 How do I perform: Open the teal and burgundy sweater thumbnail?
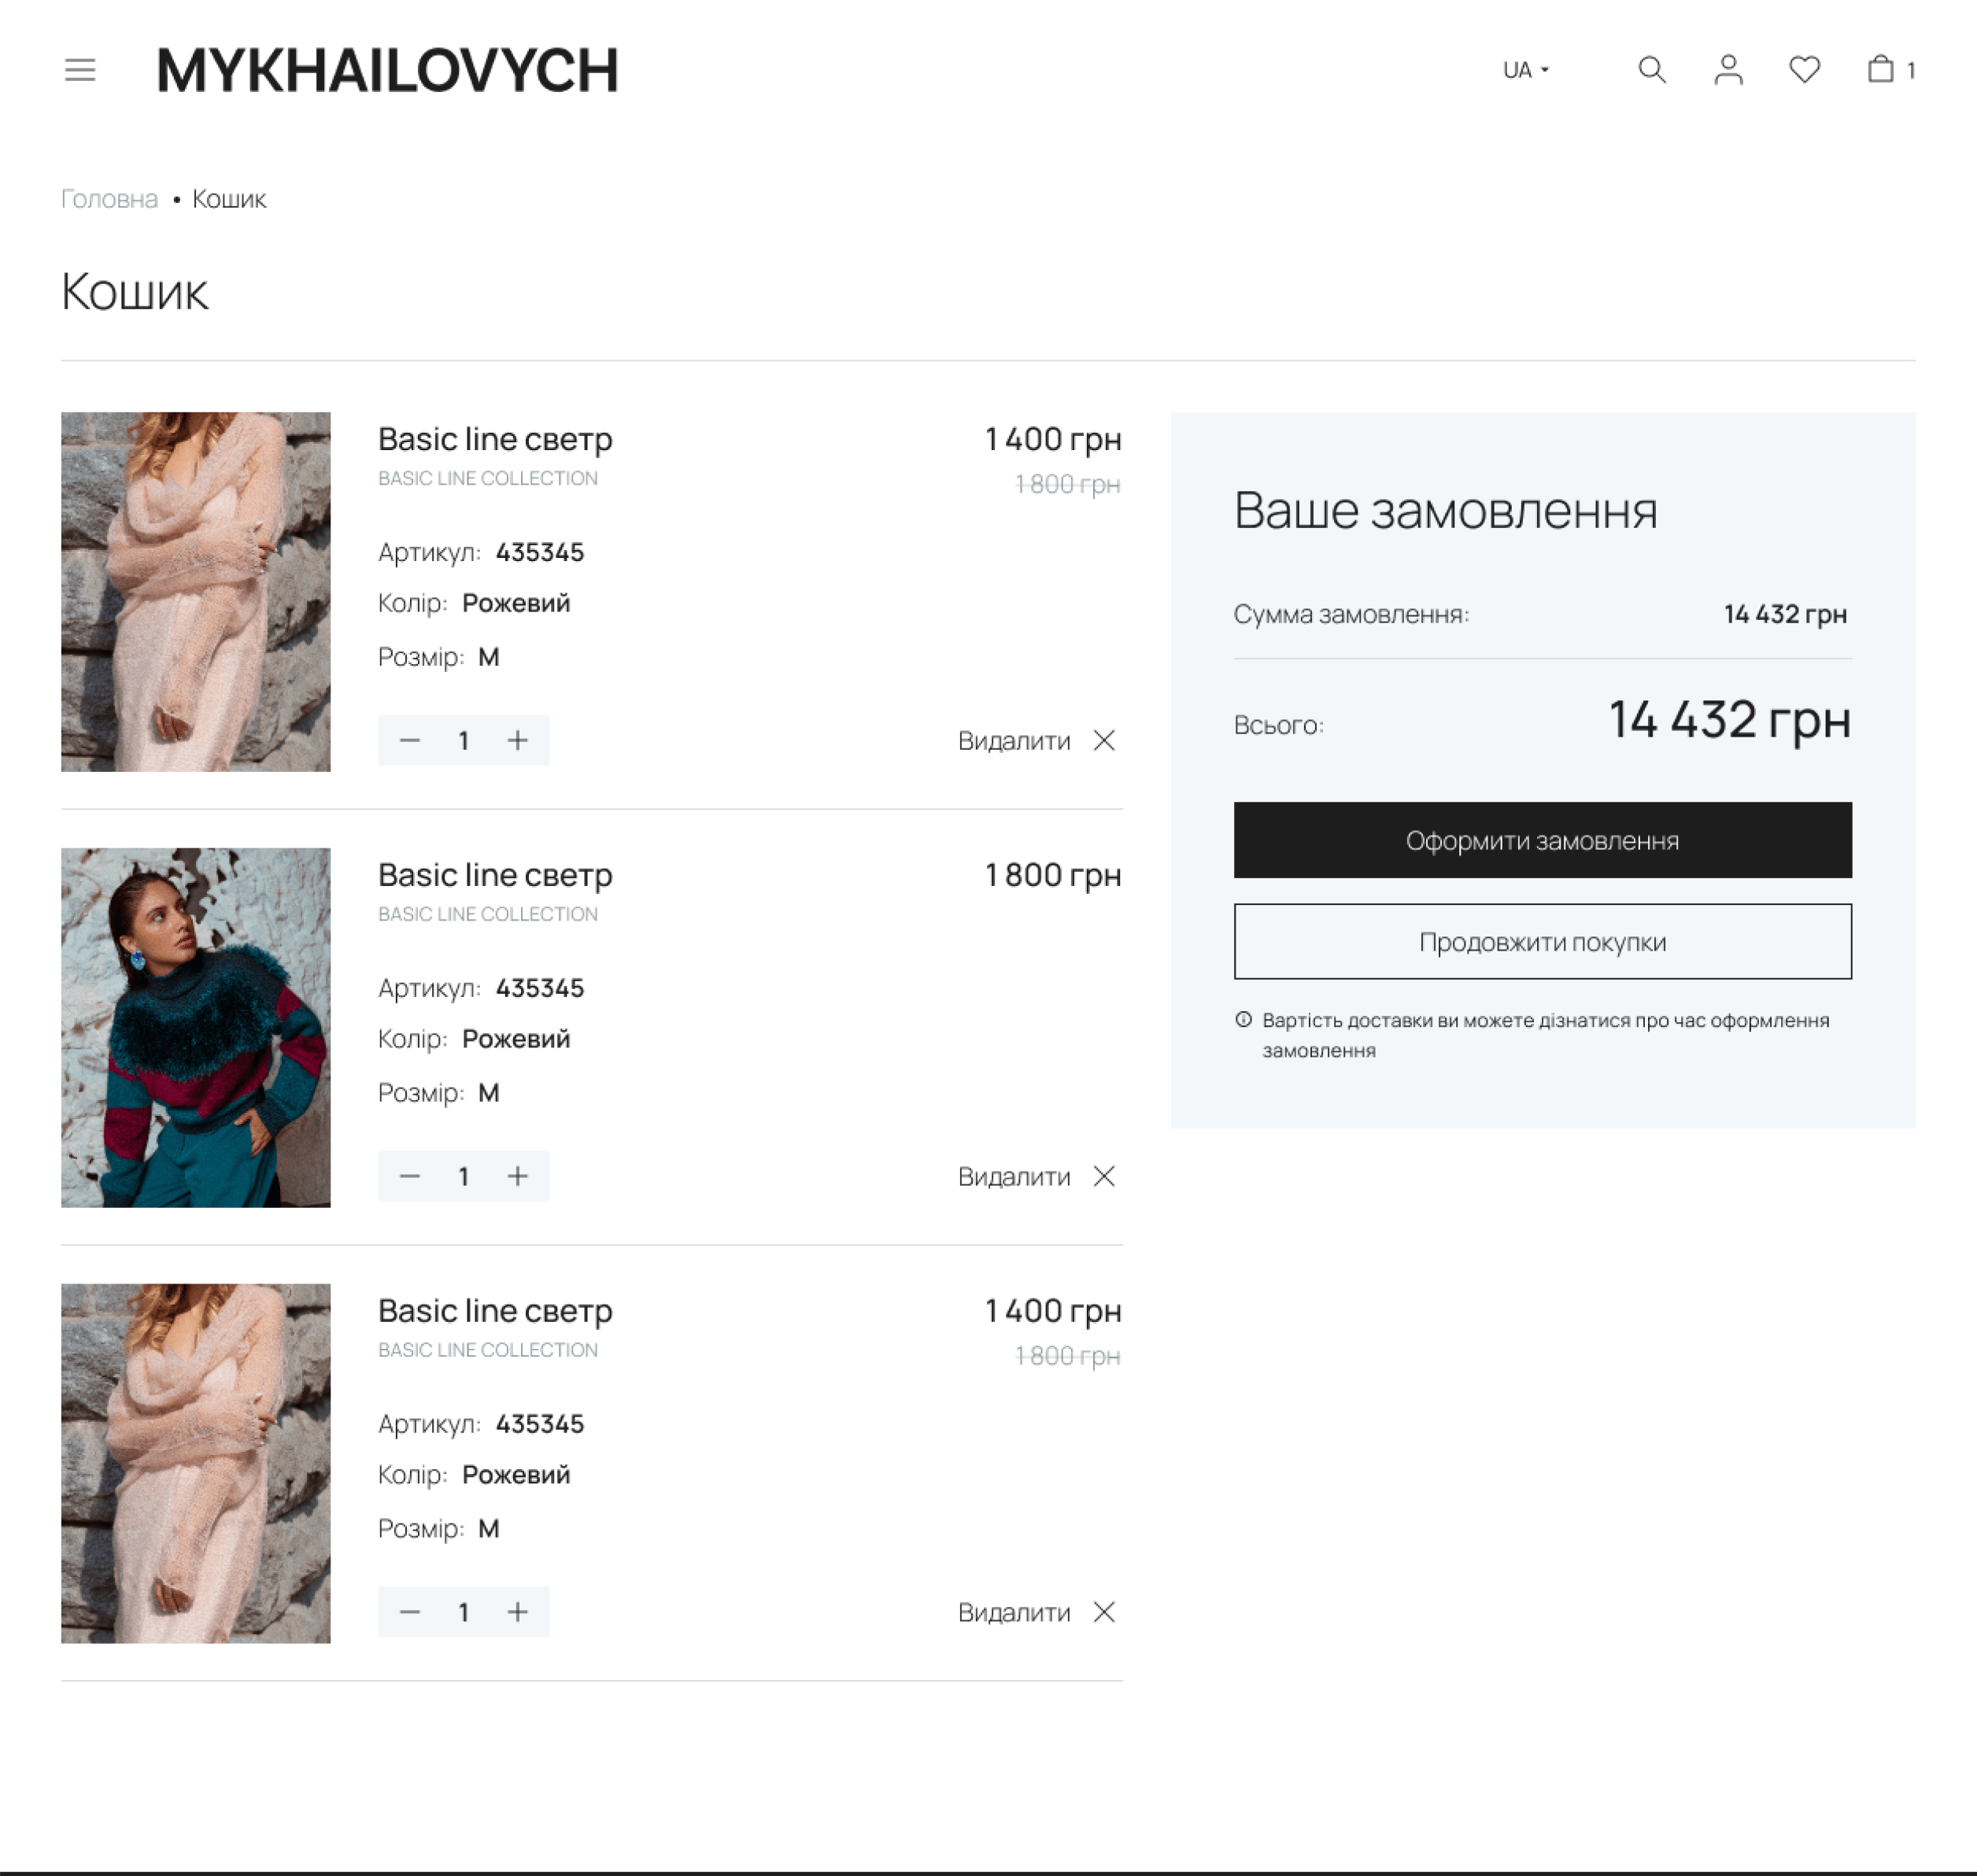tap(196, 1027)
